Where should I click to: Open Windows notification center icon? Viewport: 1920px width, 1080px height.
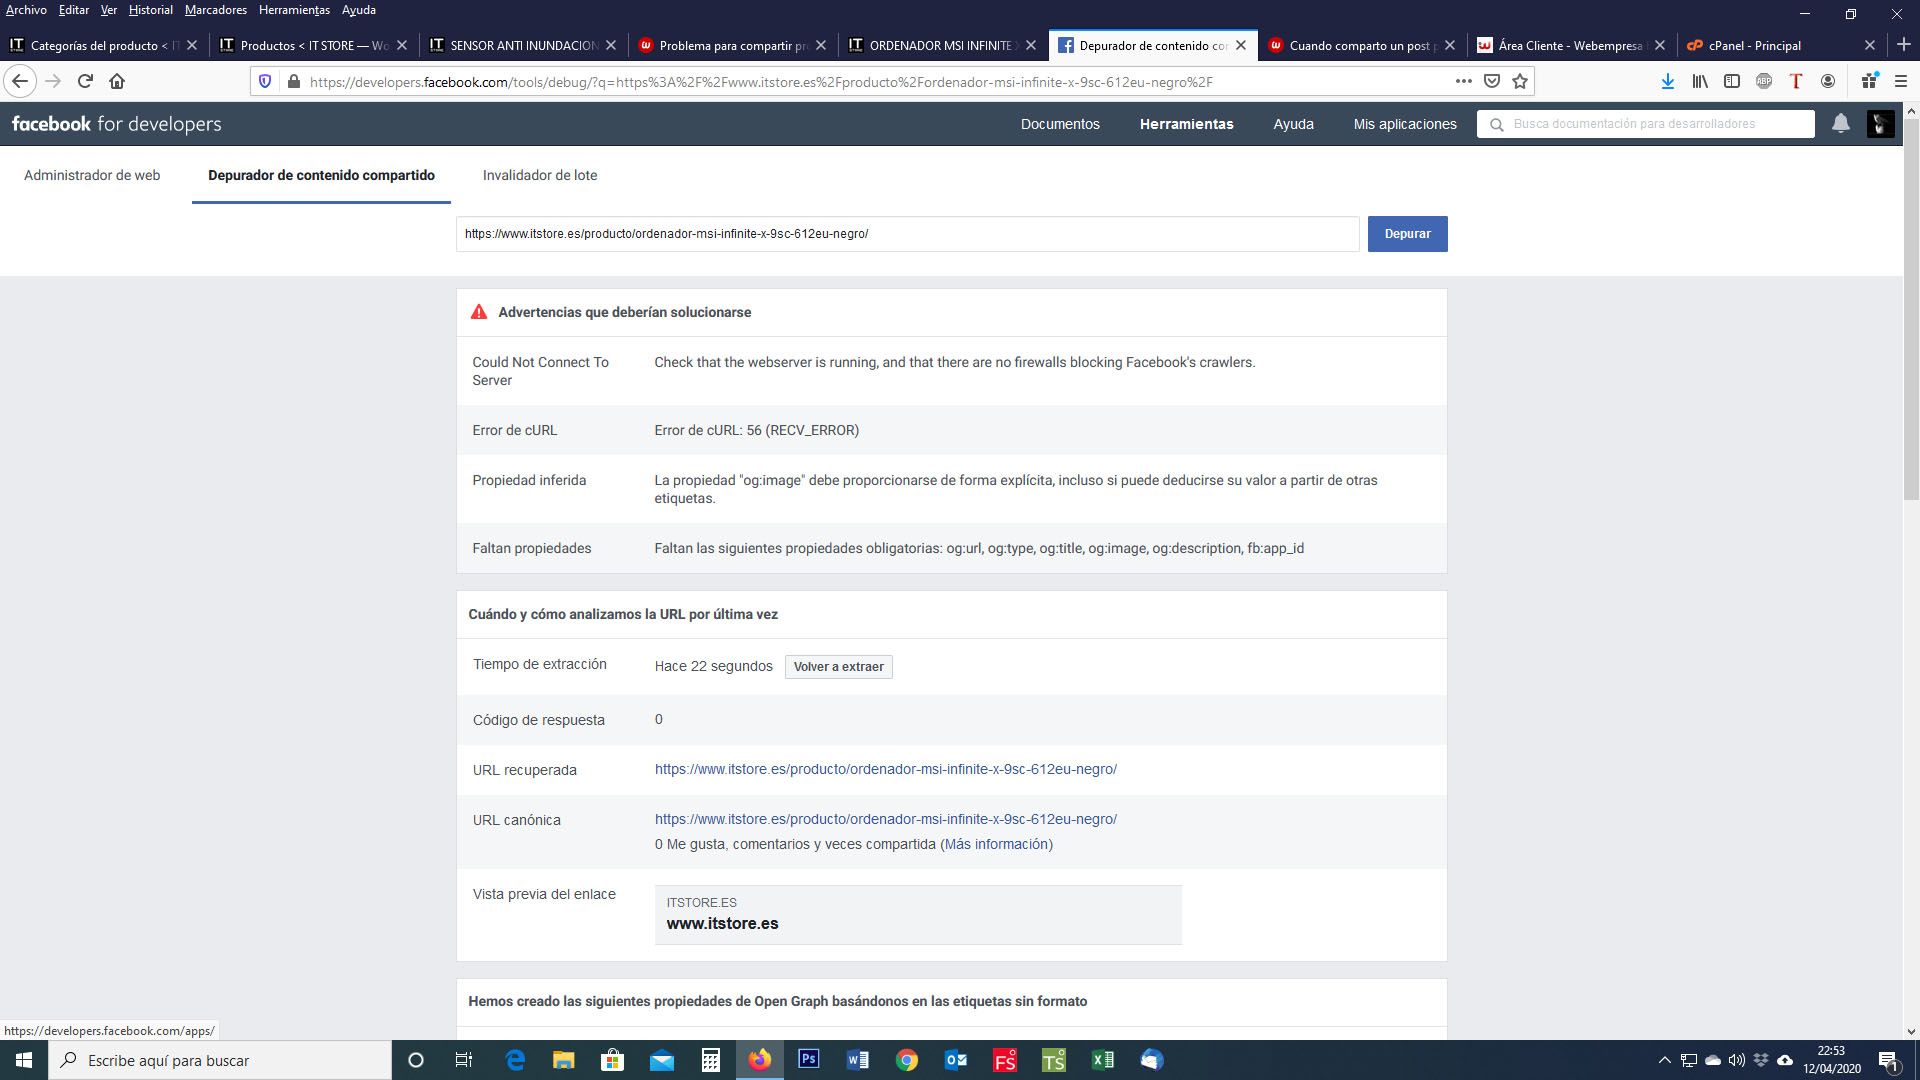tap(1888, 1060)
